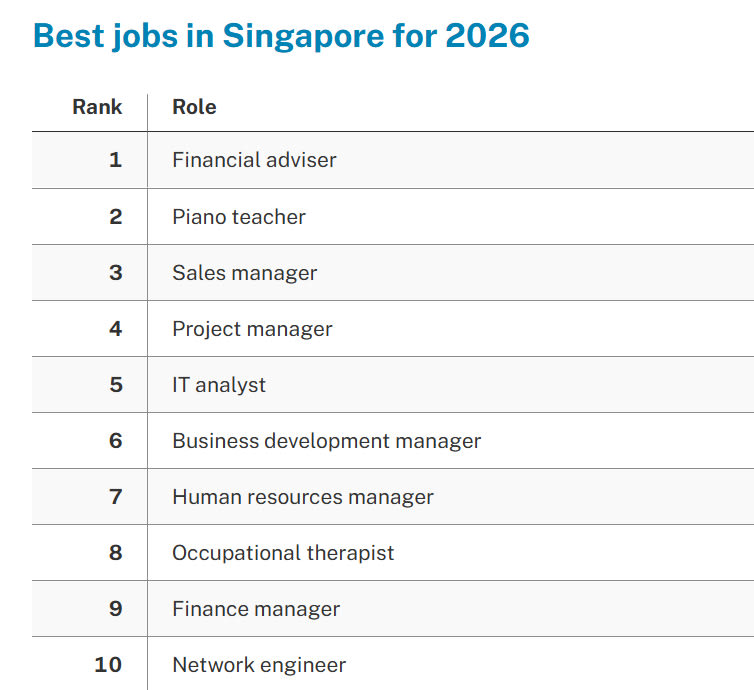The image size is (754, 690).
Task: Select the Human resources manager entry
Action: [303, 497]
